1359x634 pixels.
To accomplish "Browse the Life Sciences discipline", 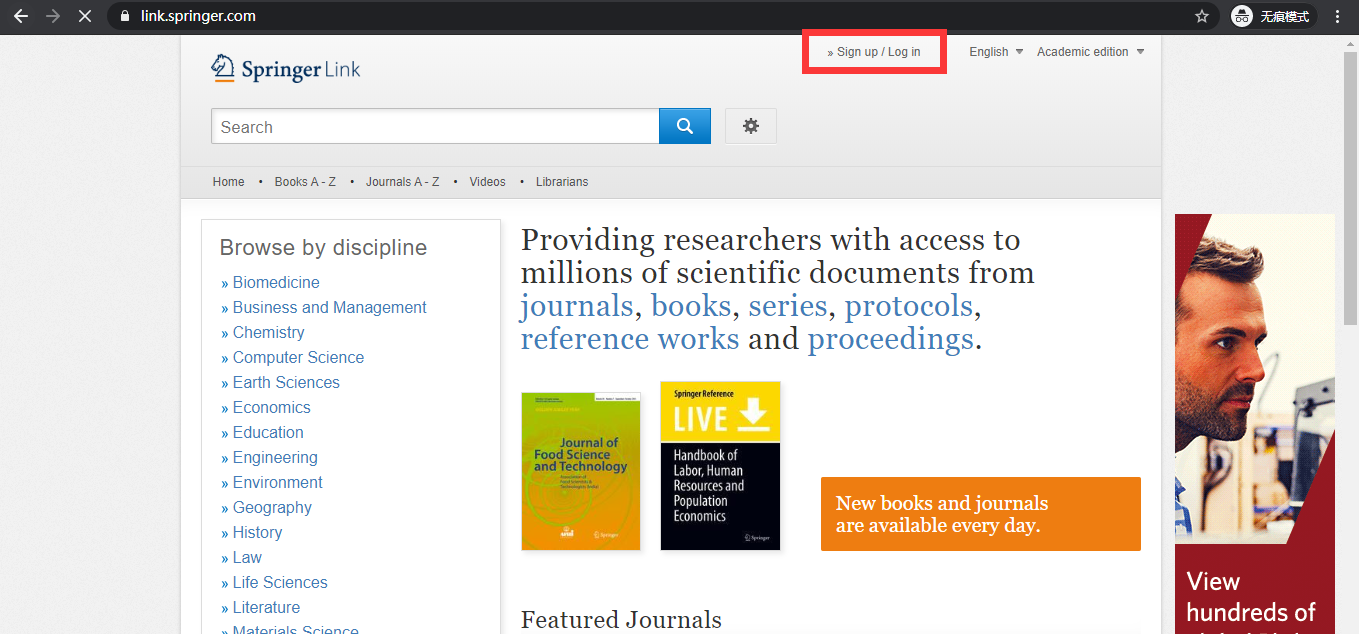I will [280, 583].
